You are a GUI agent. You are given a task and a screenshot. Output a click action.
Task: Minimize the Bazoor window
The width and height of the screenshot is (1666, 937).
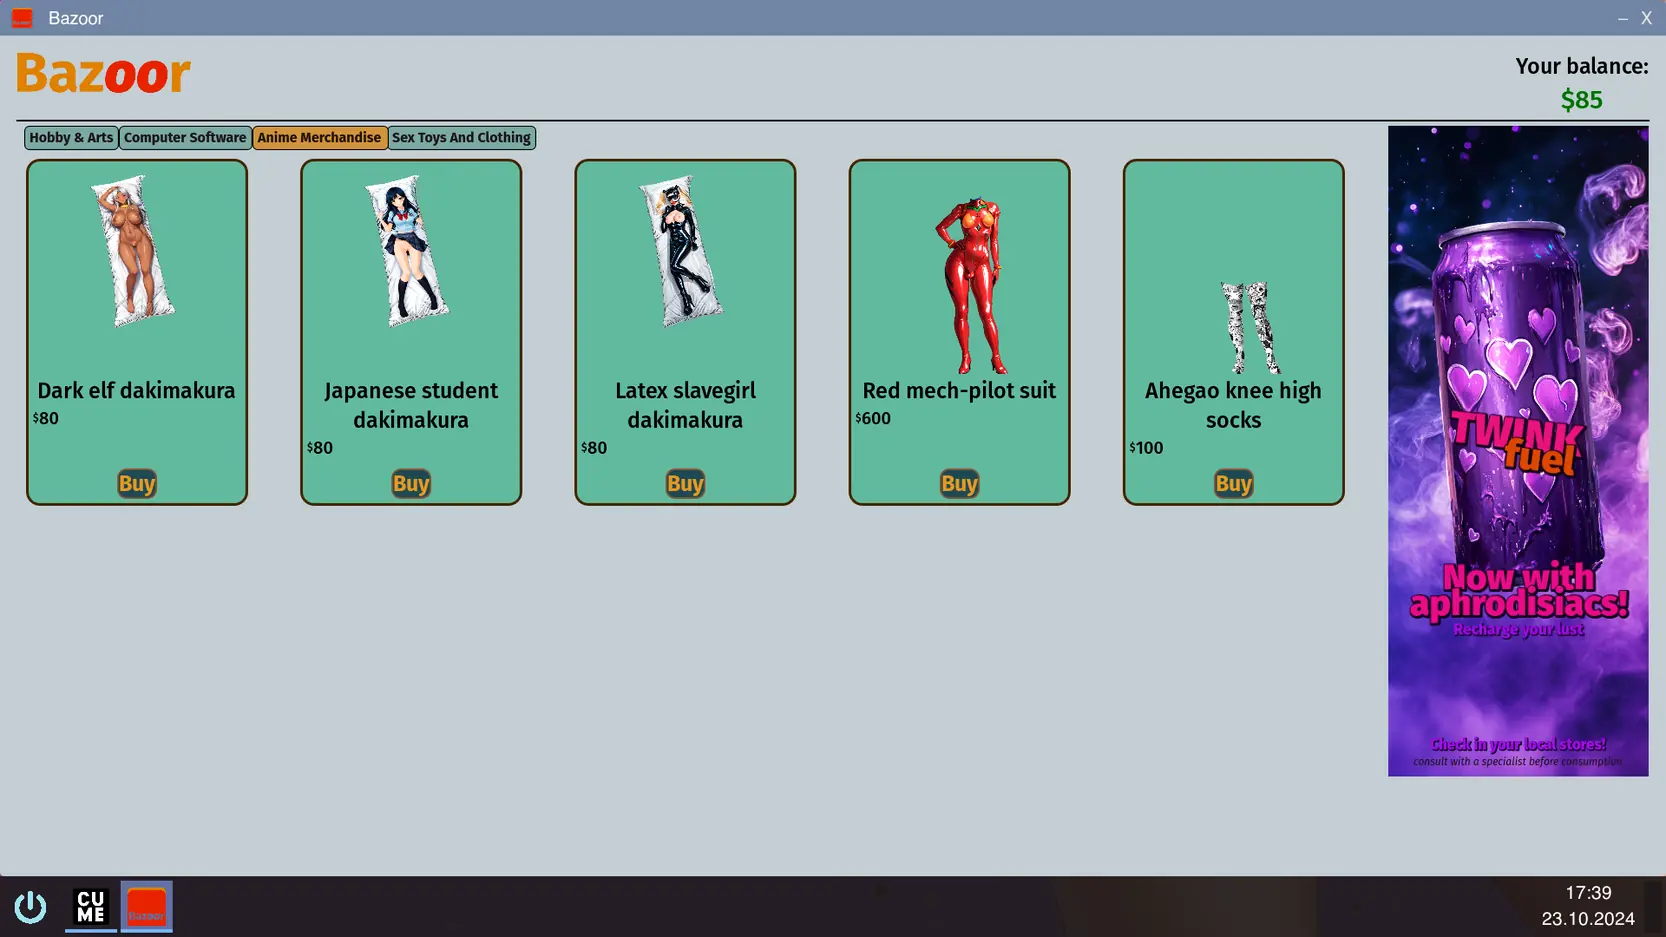click(x=1622, y=18)
